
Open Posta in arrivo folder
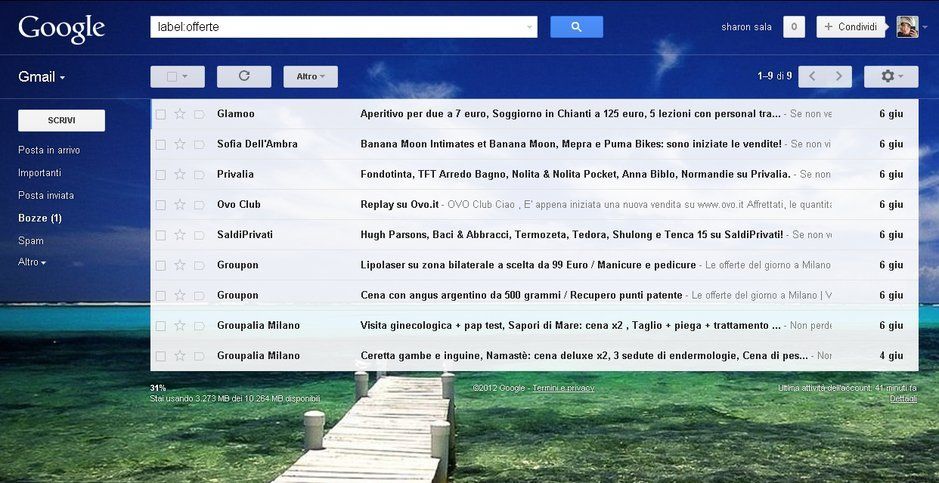click(x=49, y=150)
